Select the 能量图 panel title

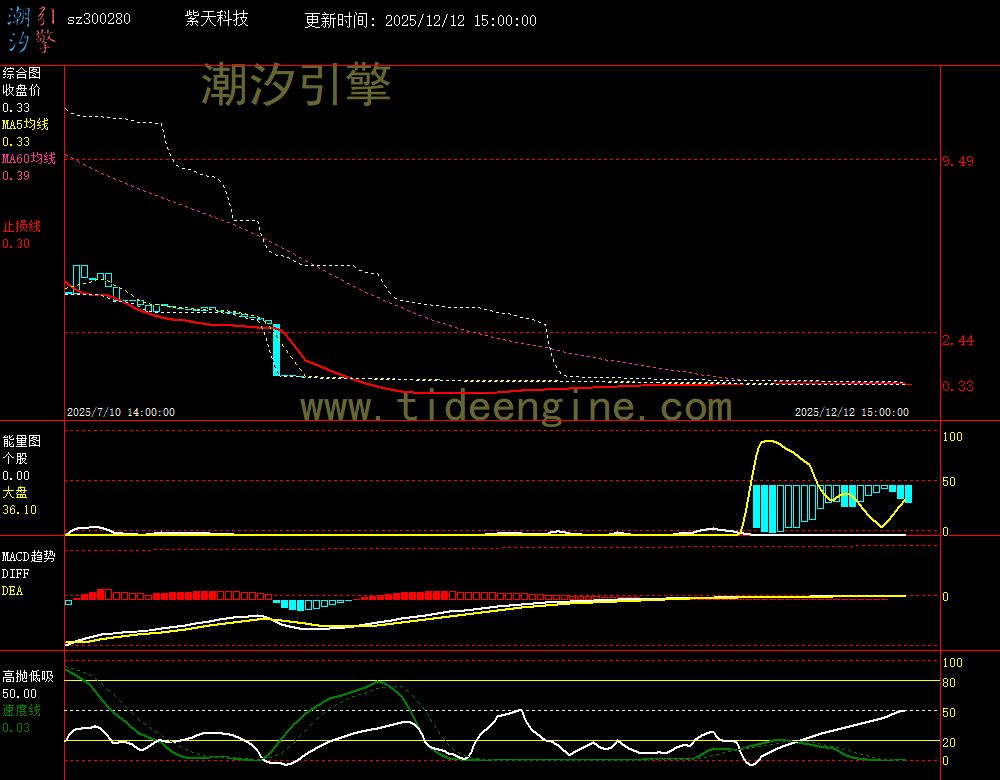pos(21,440)
